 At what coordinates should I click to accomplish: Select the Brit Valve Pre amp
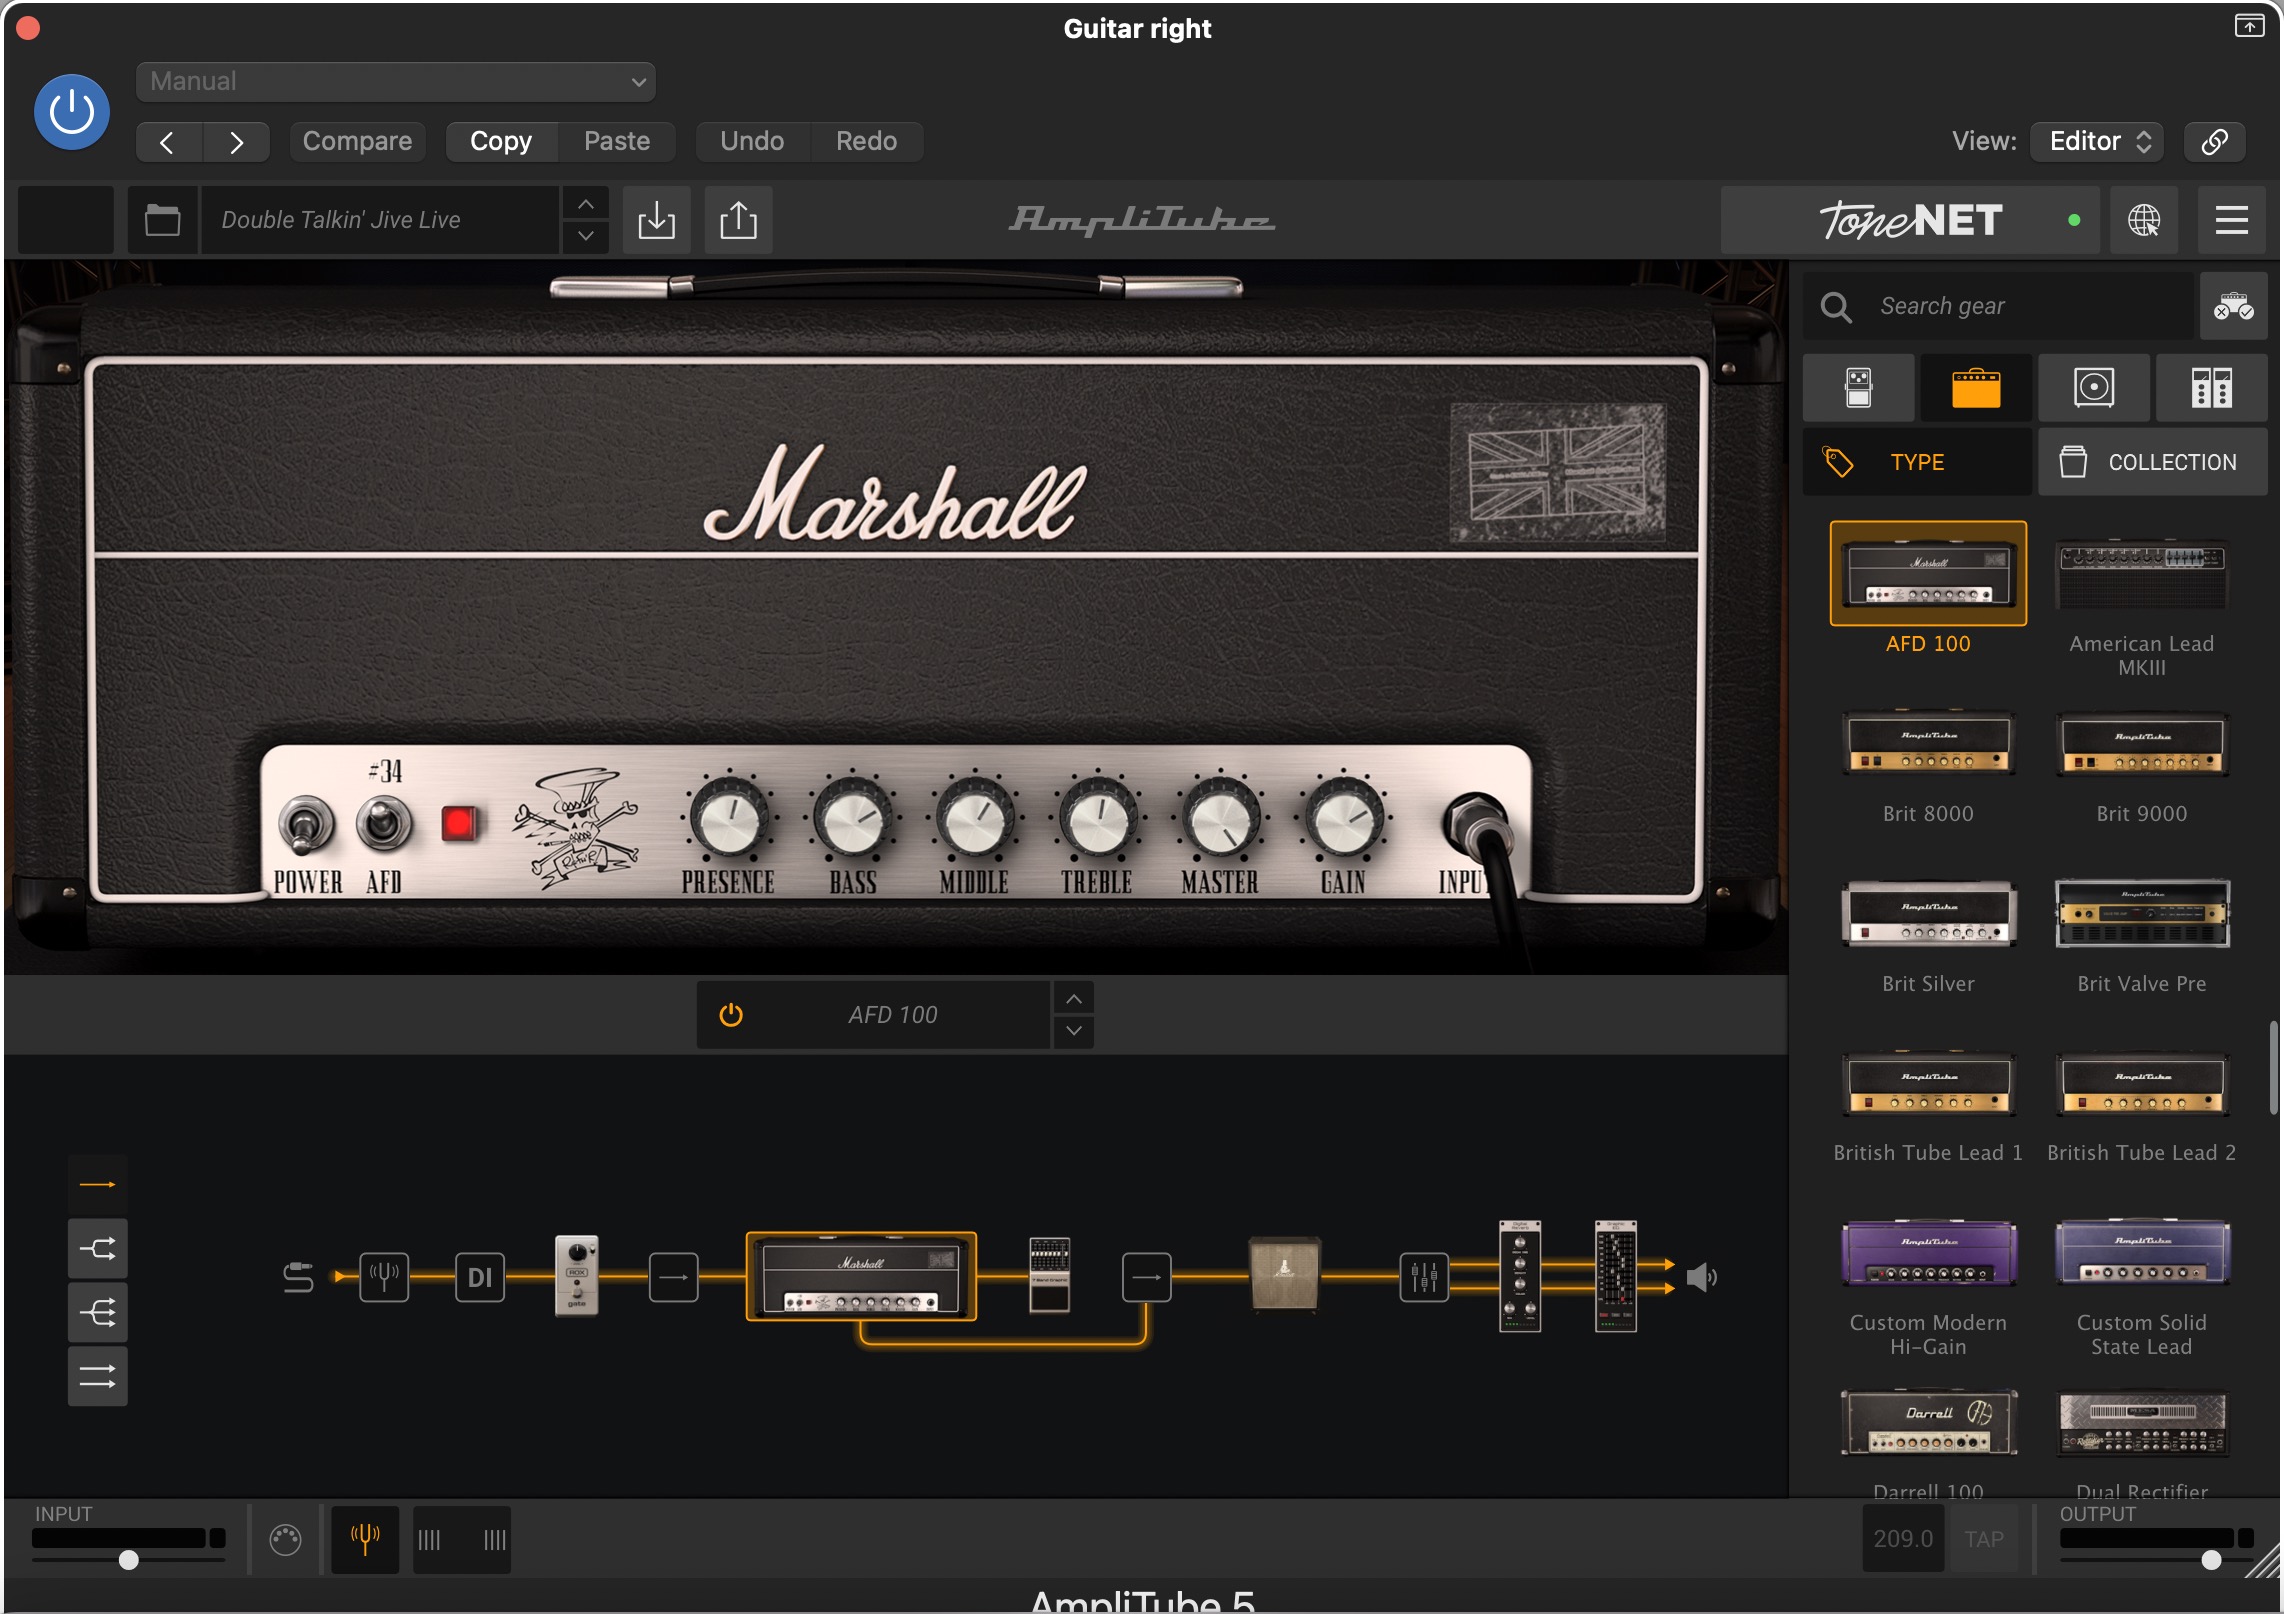(2142, 914)
